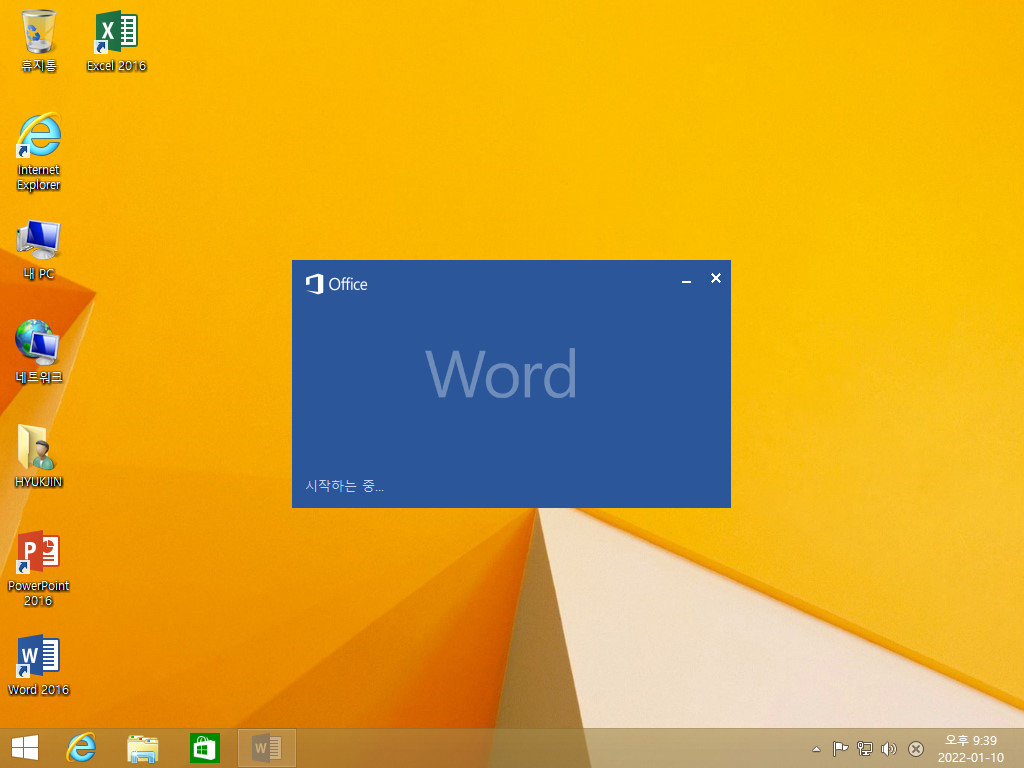Click the '시작하는 중...' status text
The width and height of the screenshot is (1024, 768).
tap(344, 486)
